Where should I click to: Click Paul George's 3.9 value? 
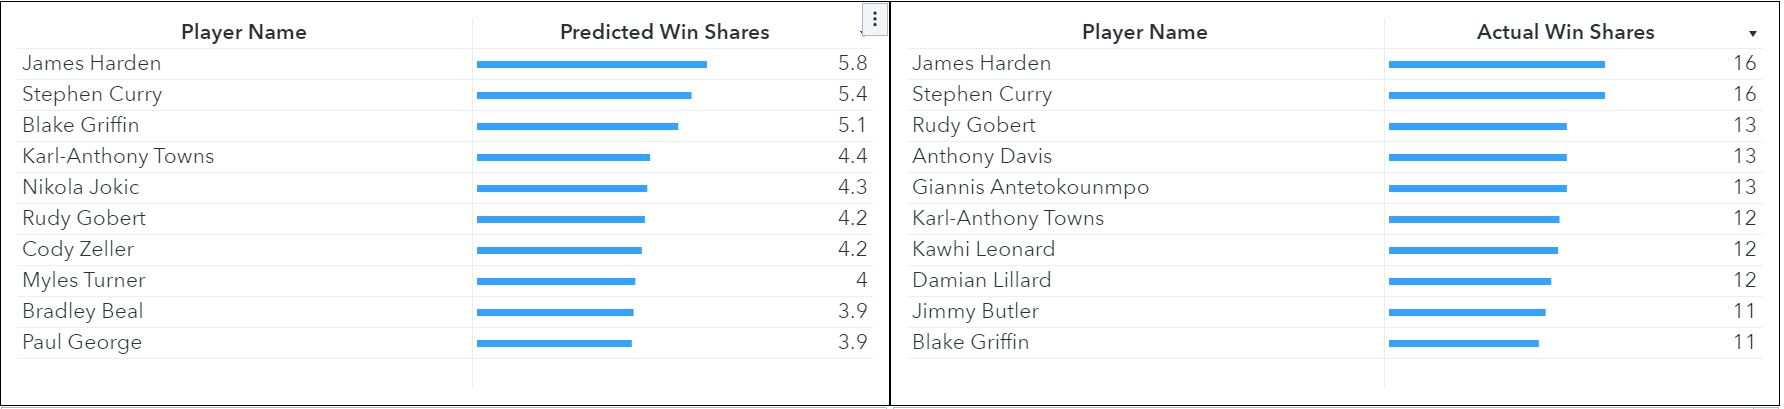852,342
